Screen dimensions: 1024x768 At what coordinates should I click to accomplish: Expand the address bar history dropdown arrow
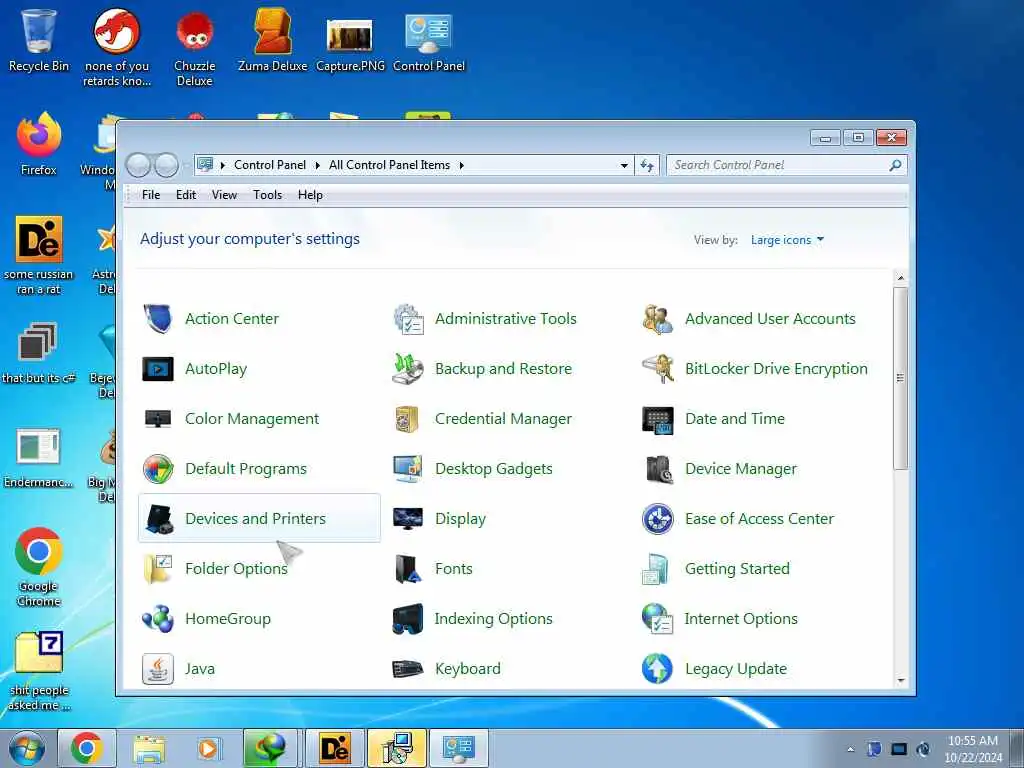coord(624,165)
